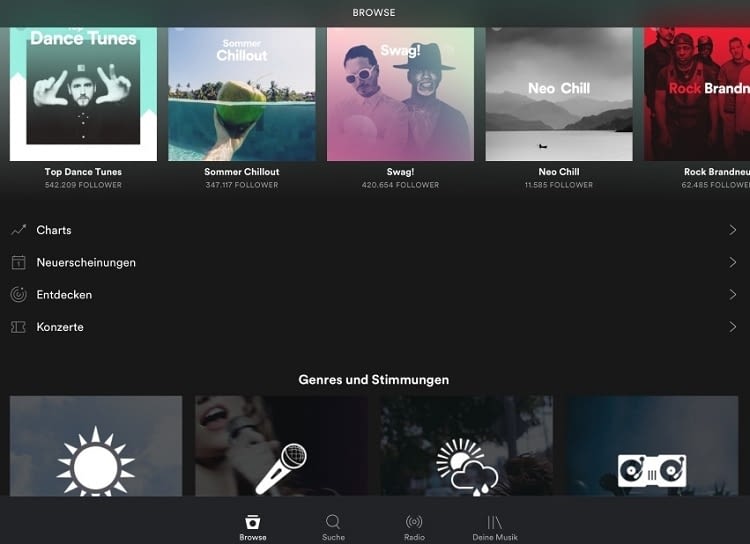Click the Swag! title below the cover
Screen dimensions: 750x544
pos(400,172)
